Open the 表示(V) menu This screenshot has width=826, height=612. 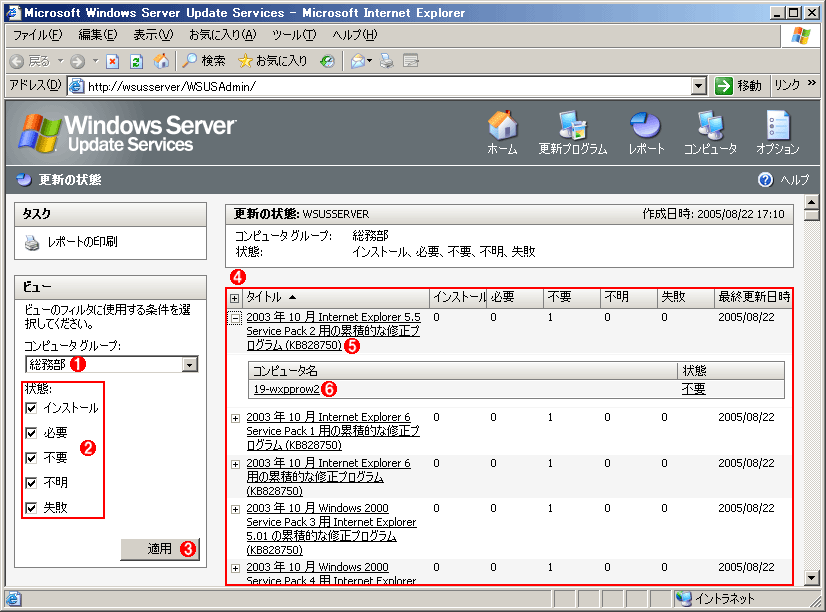point(153,35)
